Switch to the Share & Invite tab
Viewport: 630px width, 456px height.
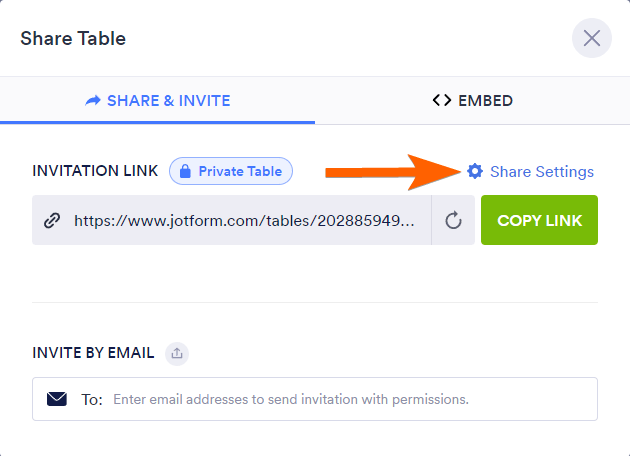point(158,101)
